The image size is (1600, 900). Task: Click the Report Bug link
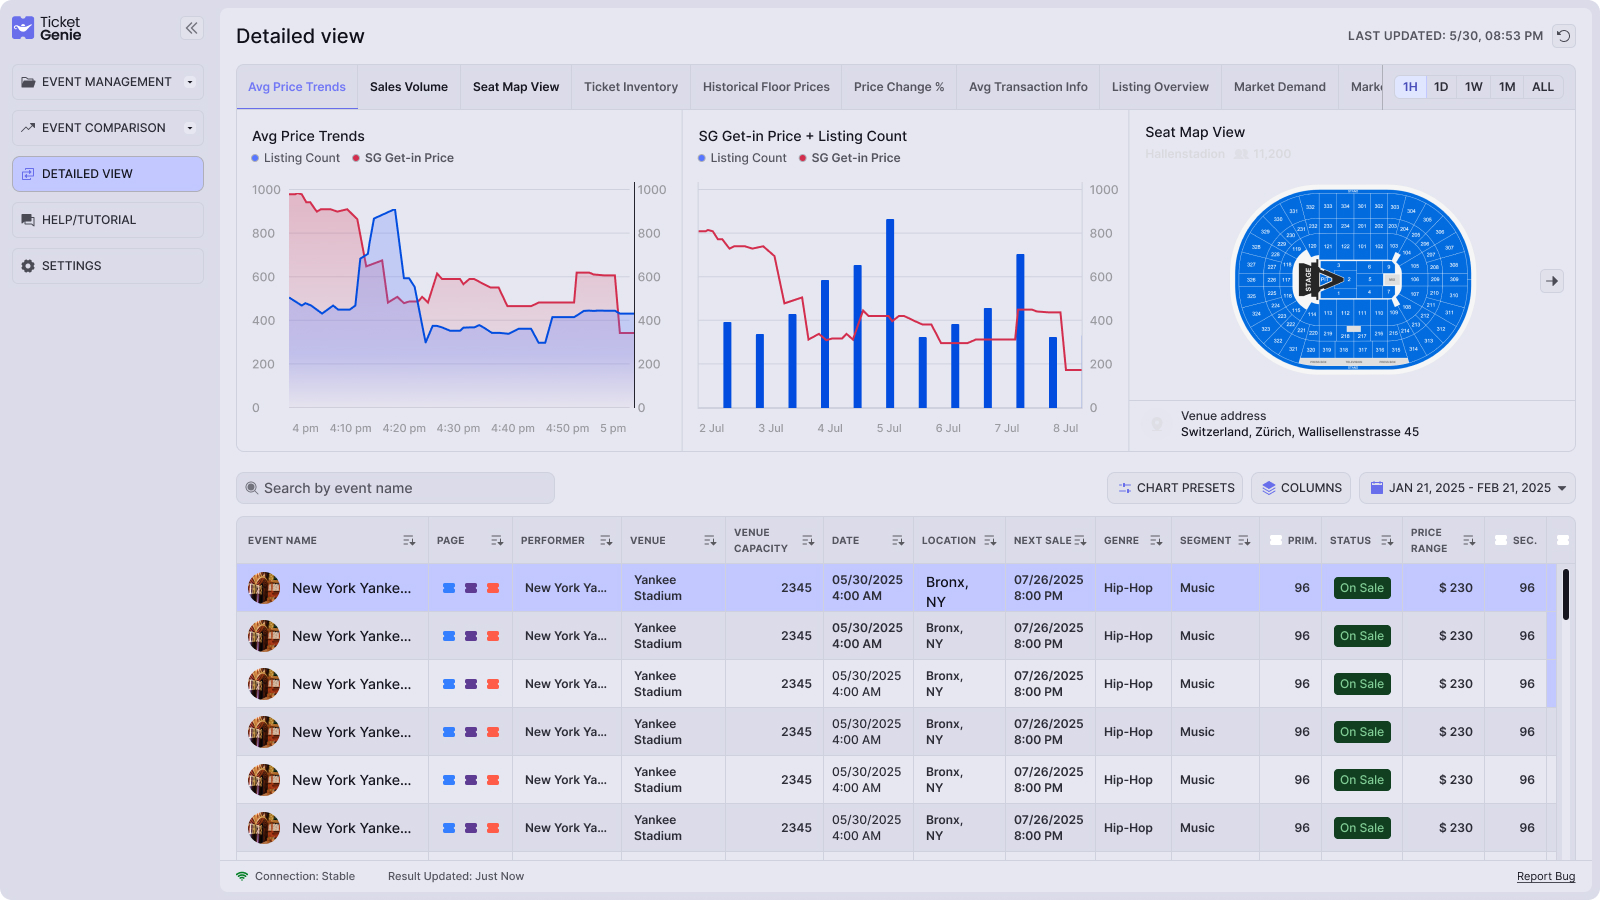coord(1546,876)
